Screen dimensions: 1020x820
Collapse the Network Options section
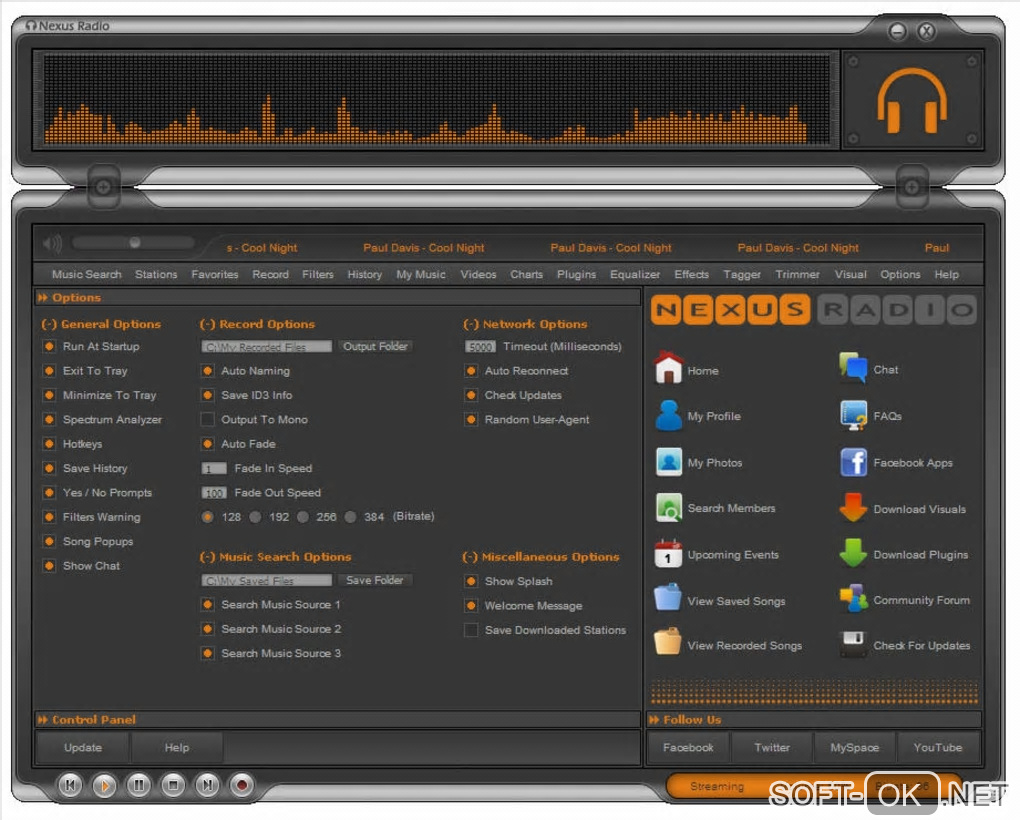point(471,324)
